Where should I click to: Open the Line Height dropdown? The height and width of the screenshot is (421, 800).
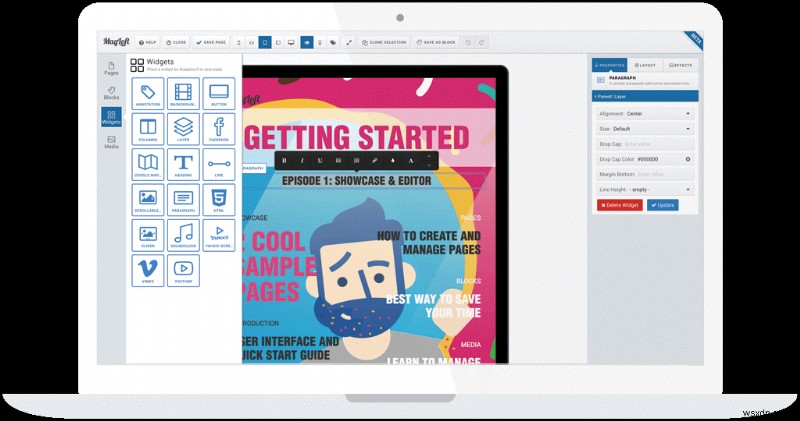[645, 189]
